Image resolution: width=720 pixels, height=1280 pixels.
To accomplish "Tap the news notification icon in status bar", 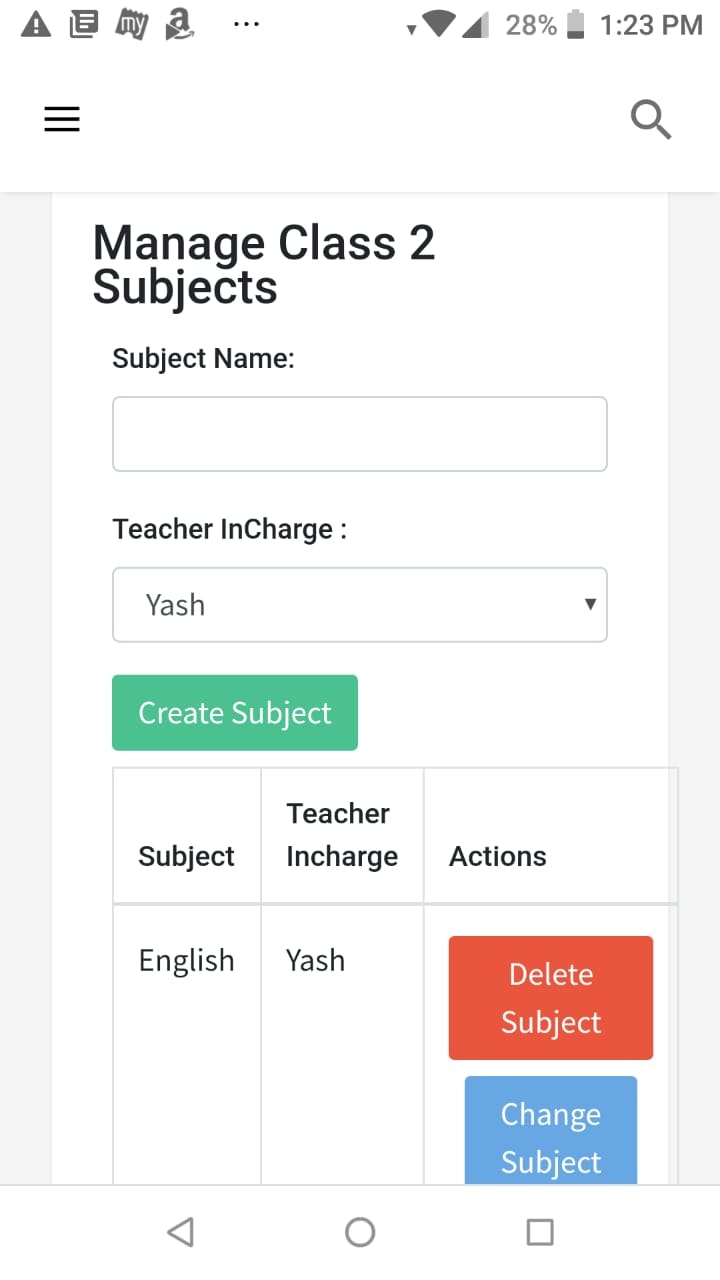I will 83,25.
